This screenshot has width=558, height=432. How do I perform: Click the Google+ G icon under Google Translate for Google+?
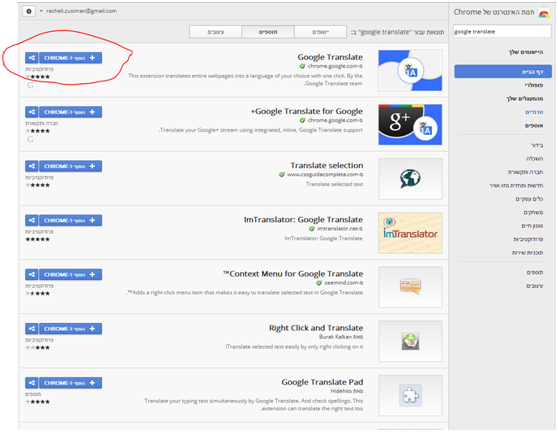[x=30, y=139]
